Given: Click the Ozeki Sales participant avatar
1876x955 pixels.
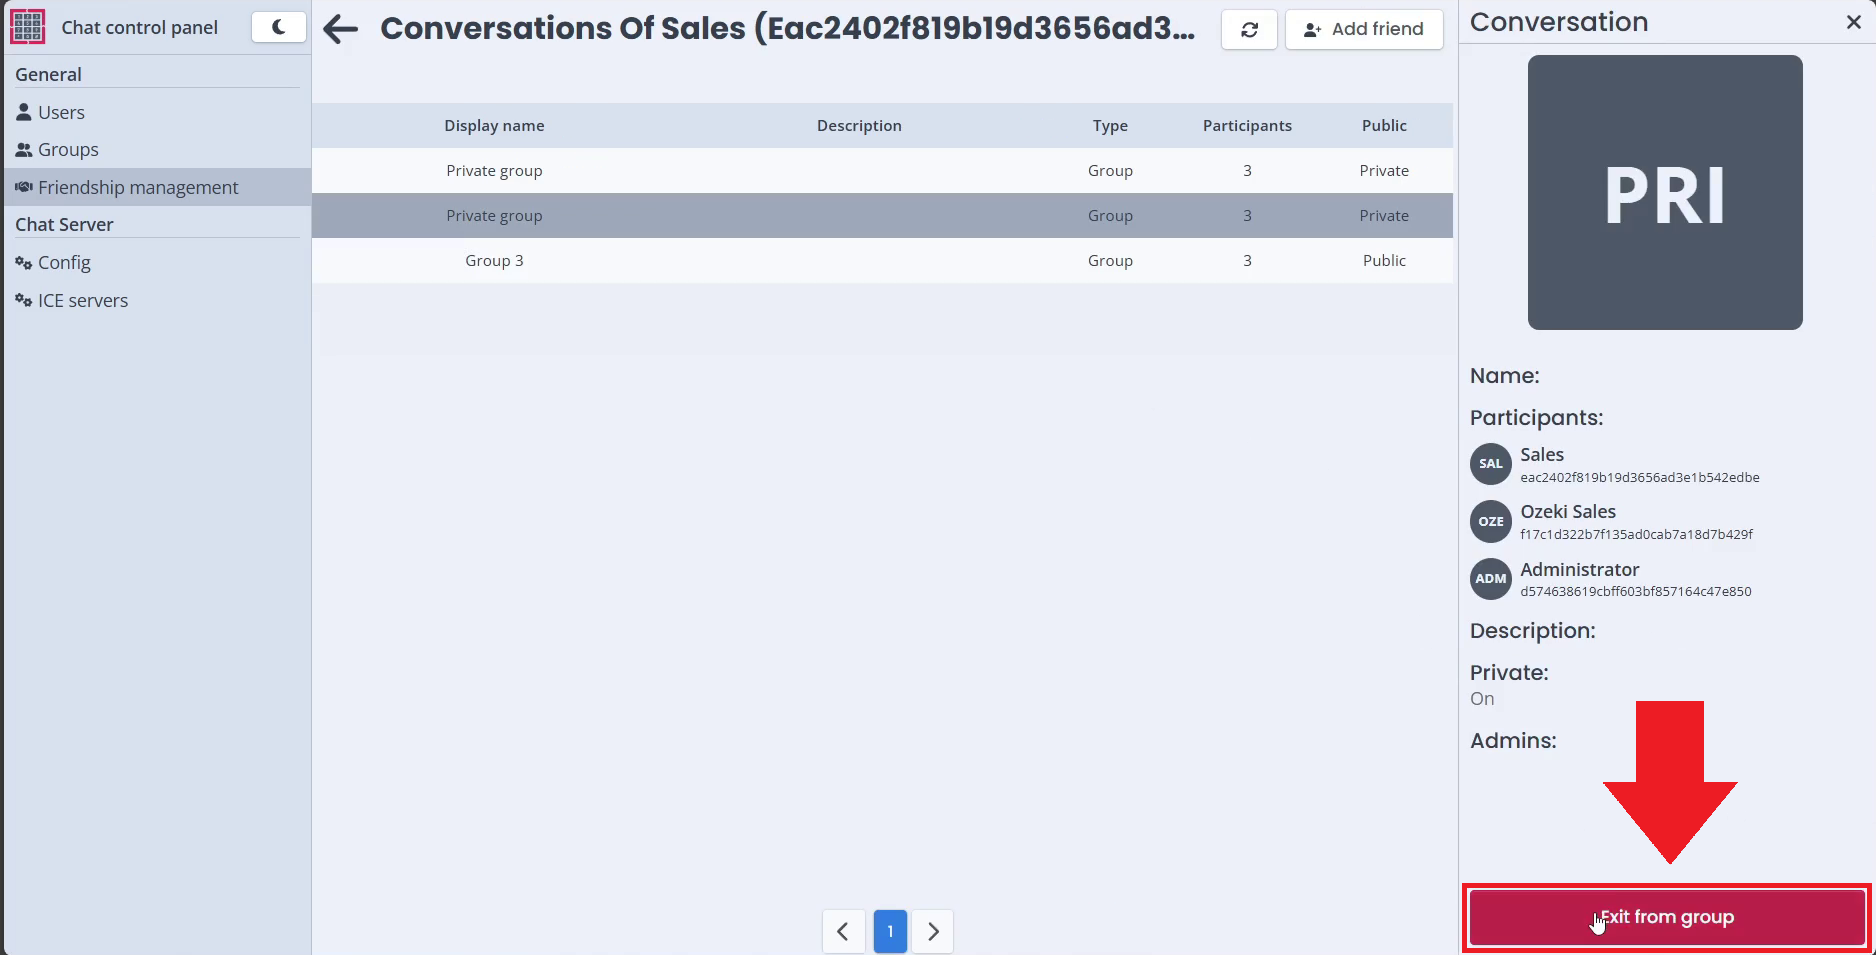Looking at the screenshot, I should click(1490, 521).
